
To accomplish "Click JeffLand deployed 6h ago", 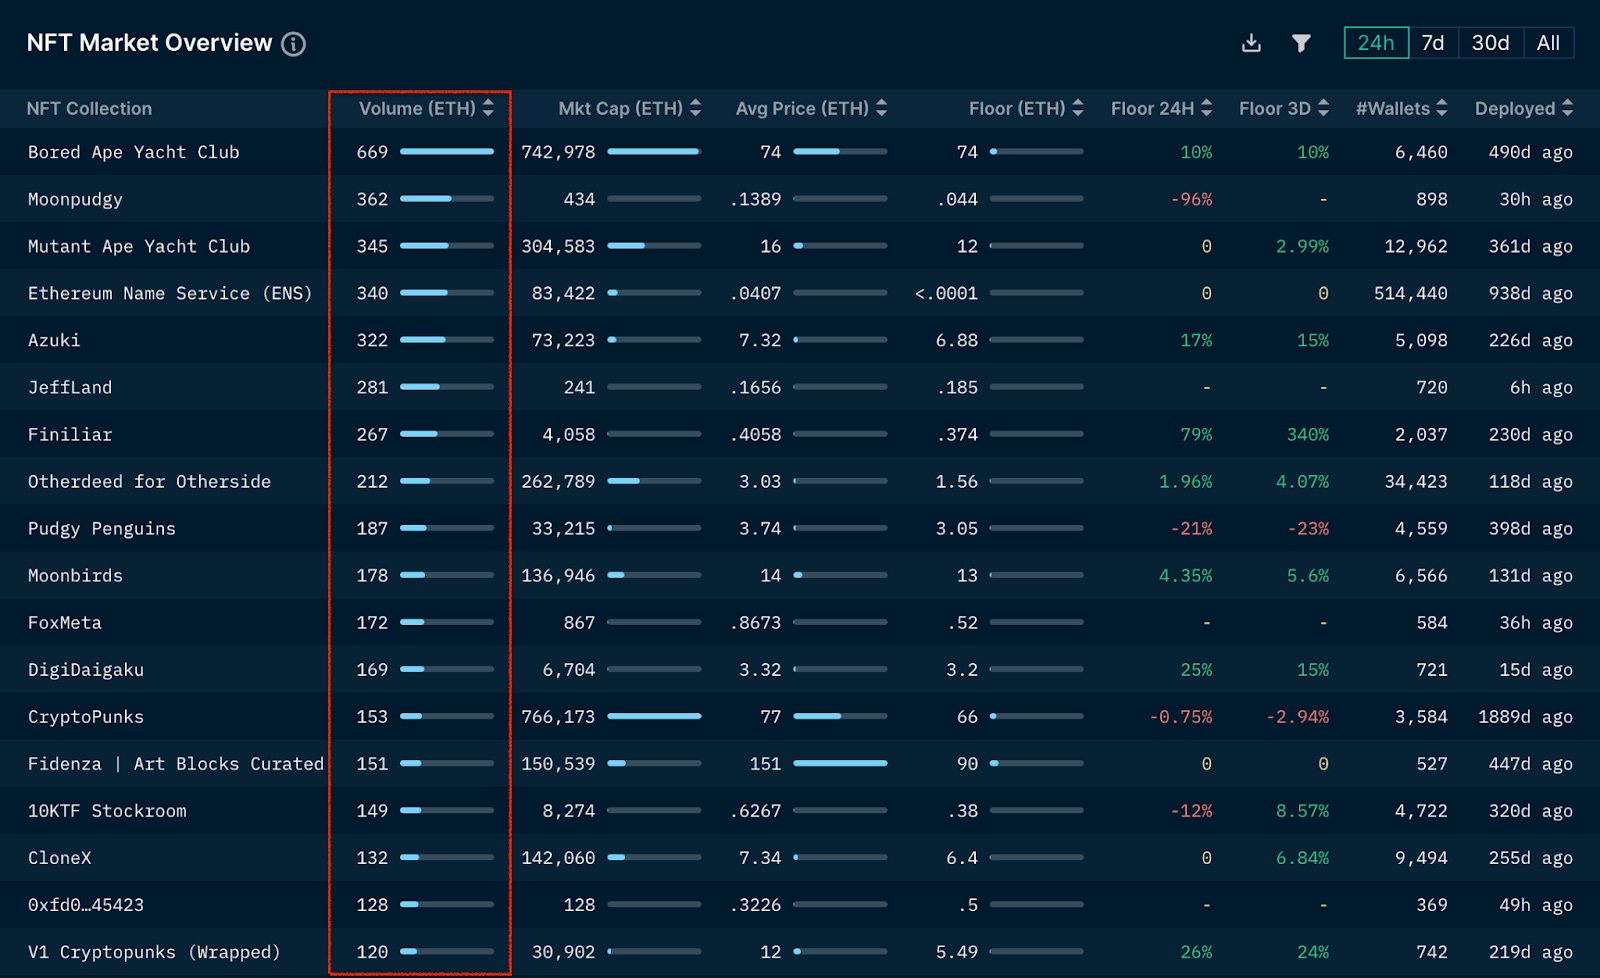I will (1541, 387).
